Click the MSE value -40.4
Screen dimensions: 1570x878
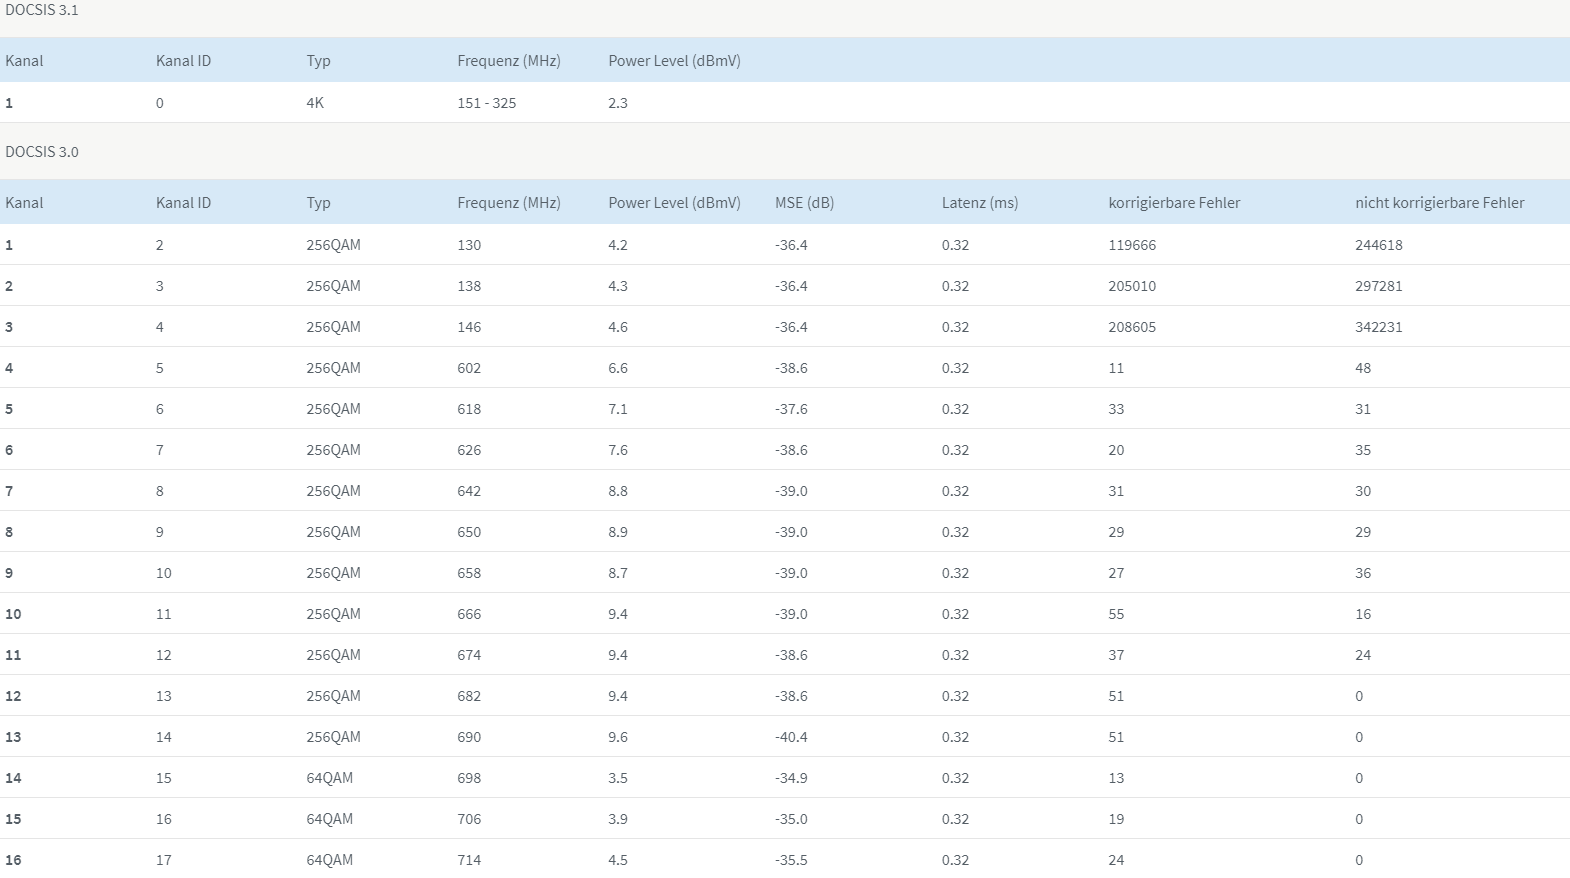tap(791, 737)
